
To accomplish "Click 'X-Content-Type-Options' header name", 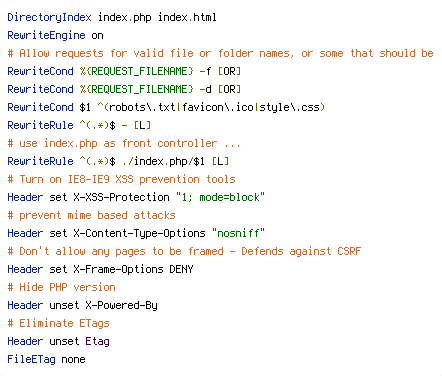I will point(139,233).
